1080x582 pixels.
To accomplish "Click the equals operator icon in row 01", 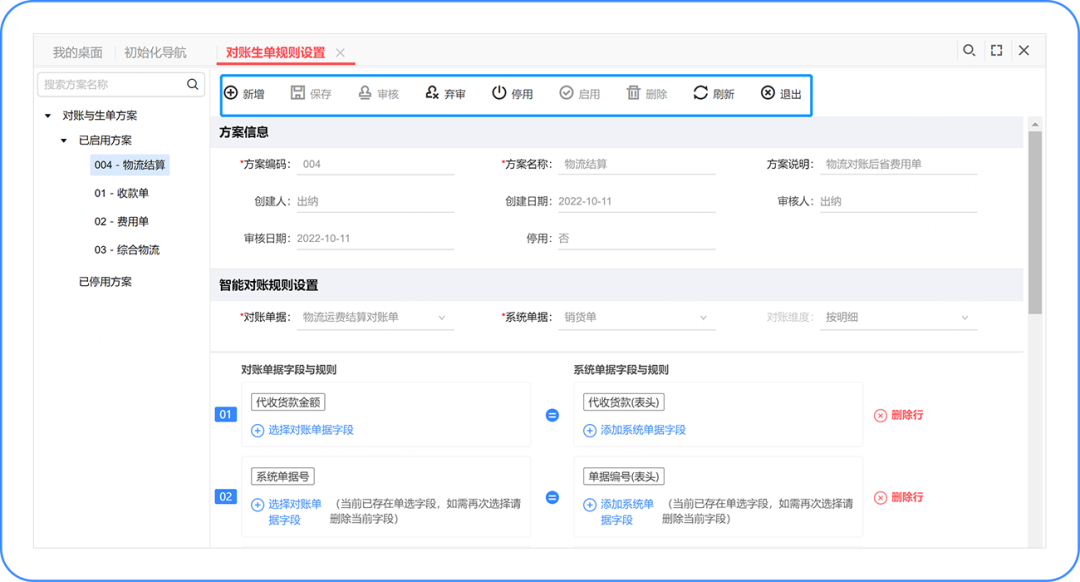I will point(552,415).
